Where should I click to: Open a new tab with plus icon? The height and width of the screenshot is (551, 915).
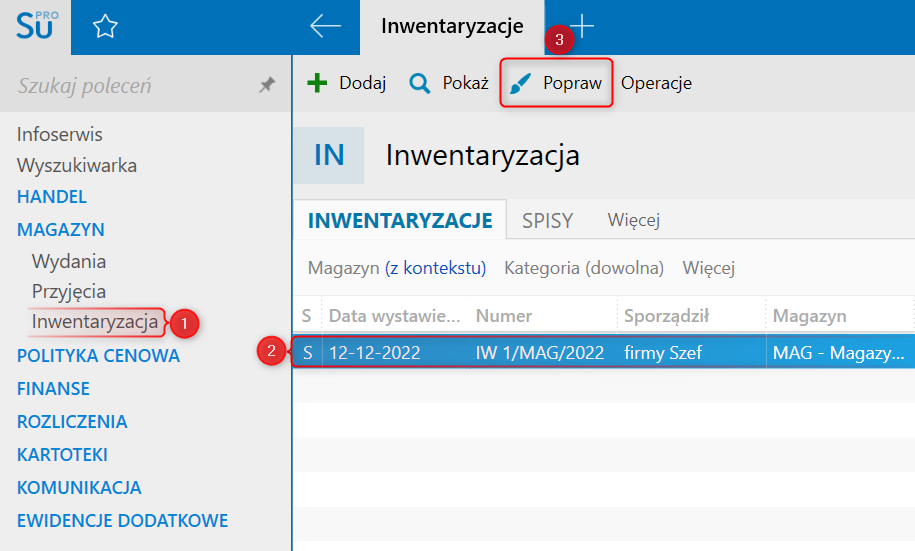click(582, 27)
